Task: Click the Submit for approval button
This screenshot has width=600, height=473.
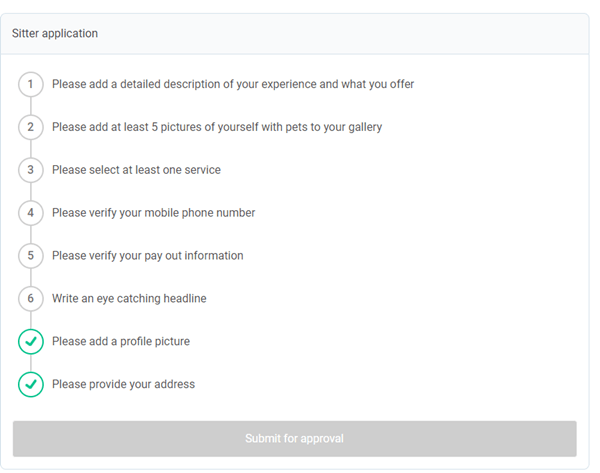Action: click(295, 439)
